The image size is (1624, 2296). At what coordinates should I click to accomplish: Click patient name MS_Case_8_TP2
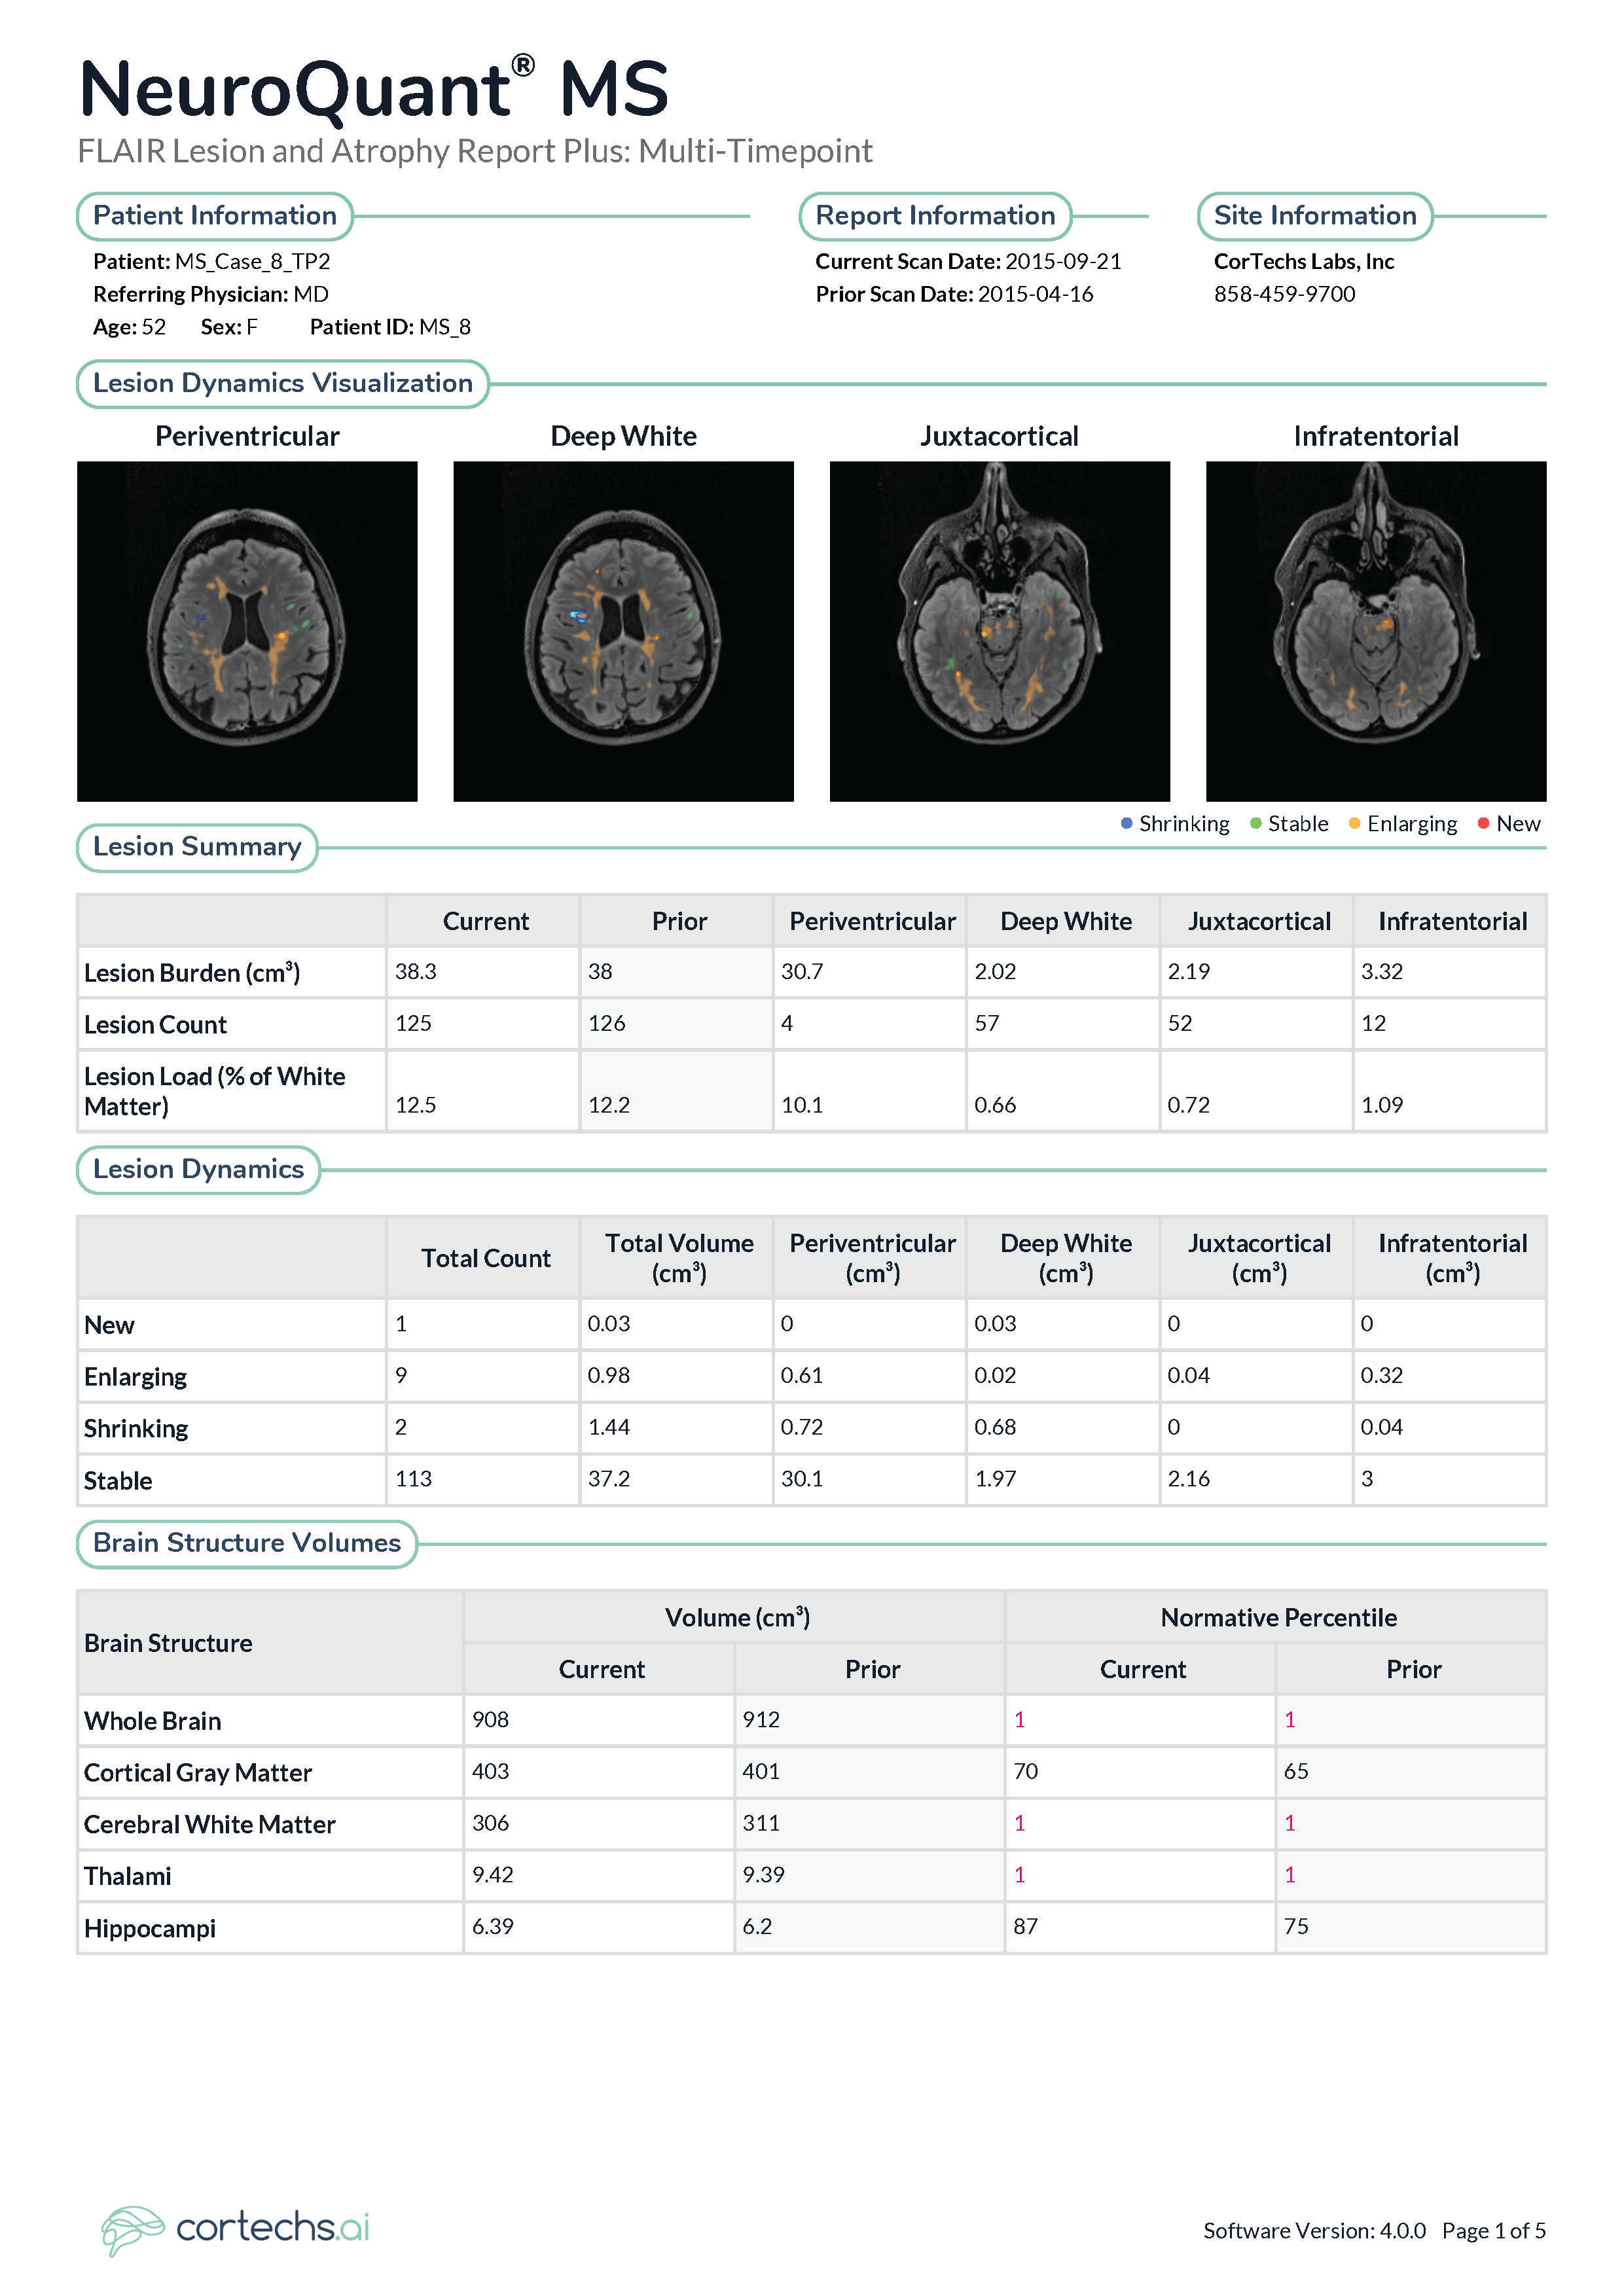click(252, 262)
